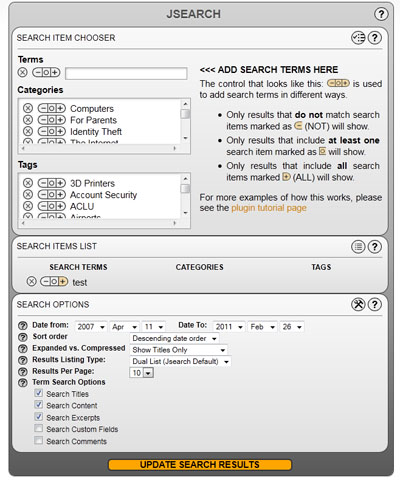Open Date To month dropdown Feb

click(263, 327)
